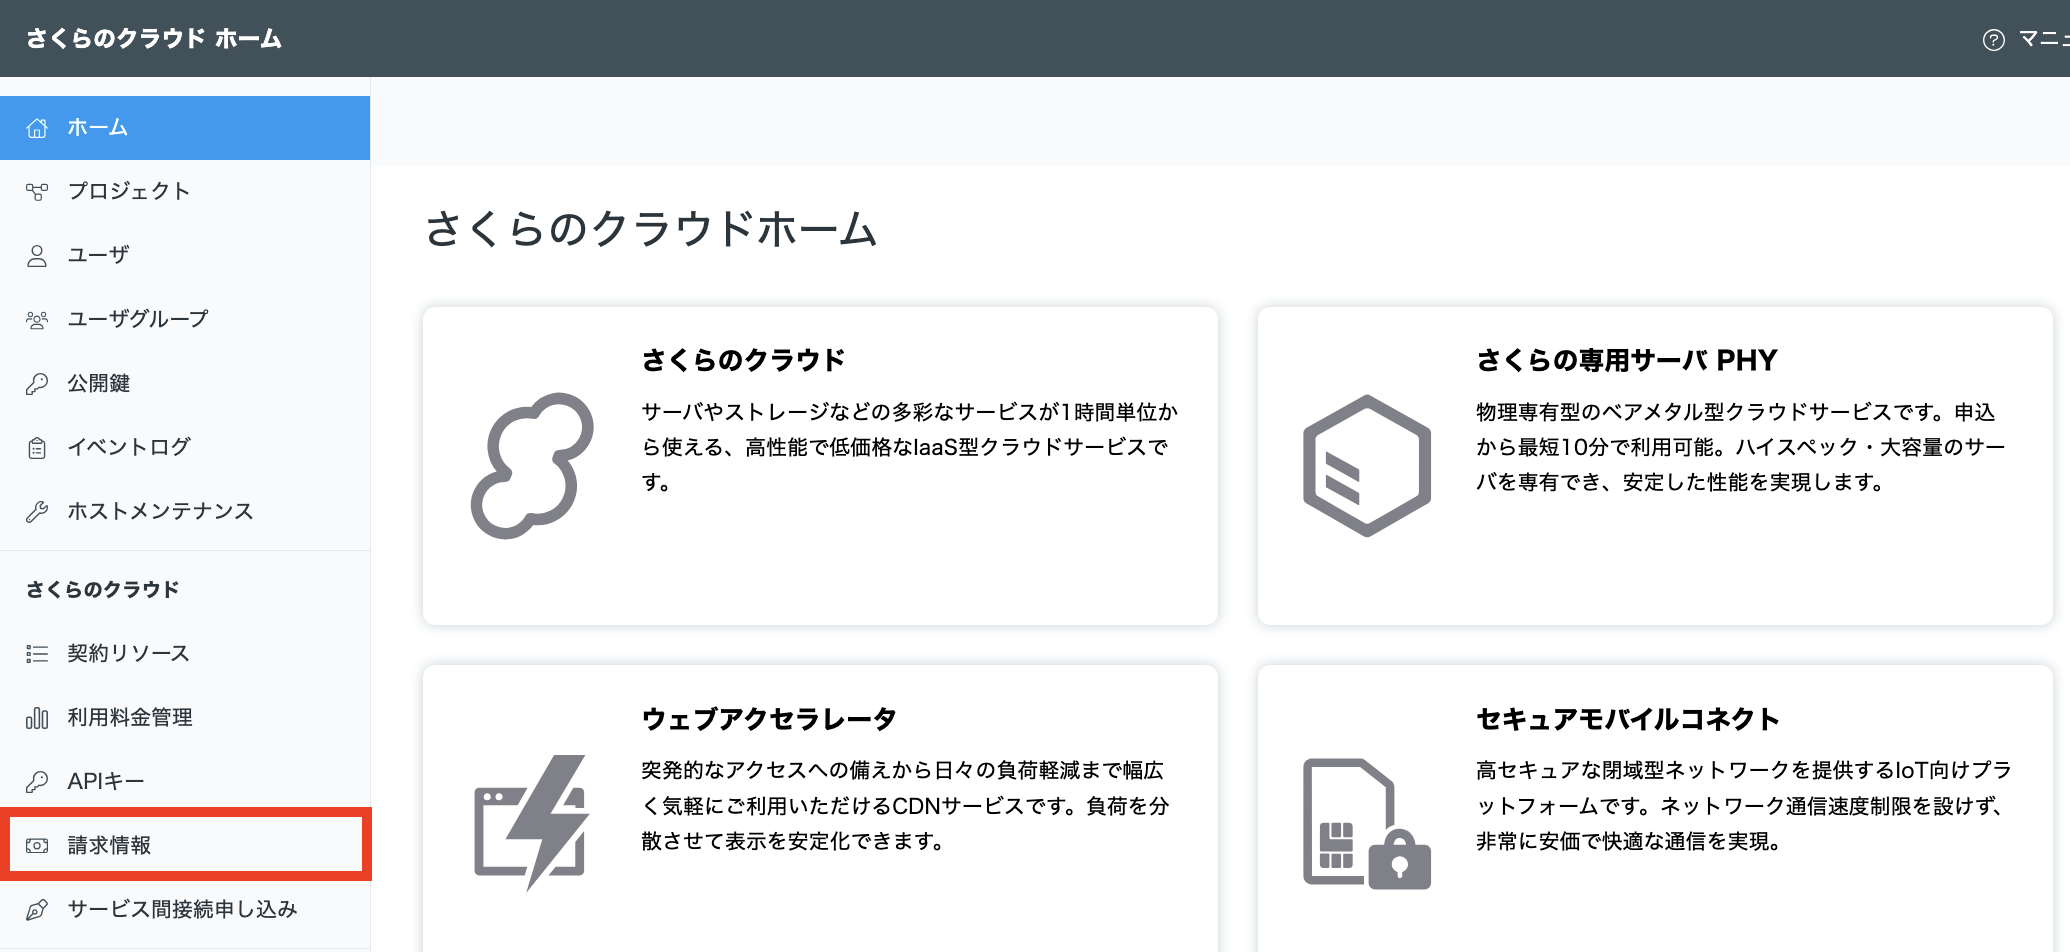
Task: Click the CDN service description text
Action: [x=905, y=806]
